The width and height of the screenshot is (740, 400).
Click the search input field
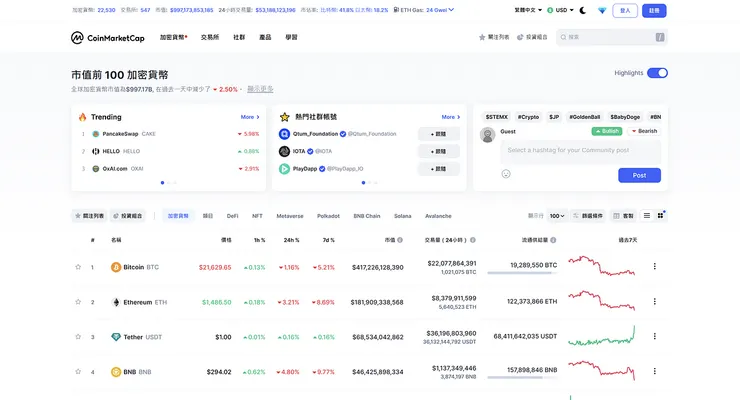coord(612,37)
